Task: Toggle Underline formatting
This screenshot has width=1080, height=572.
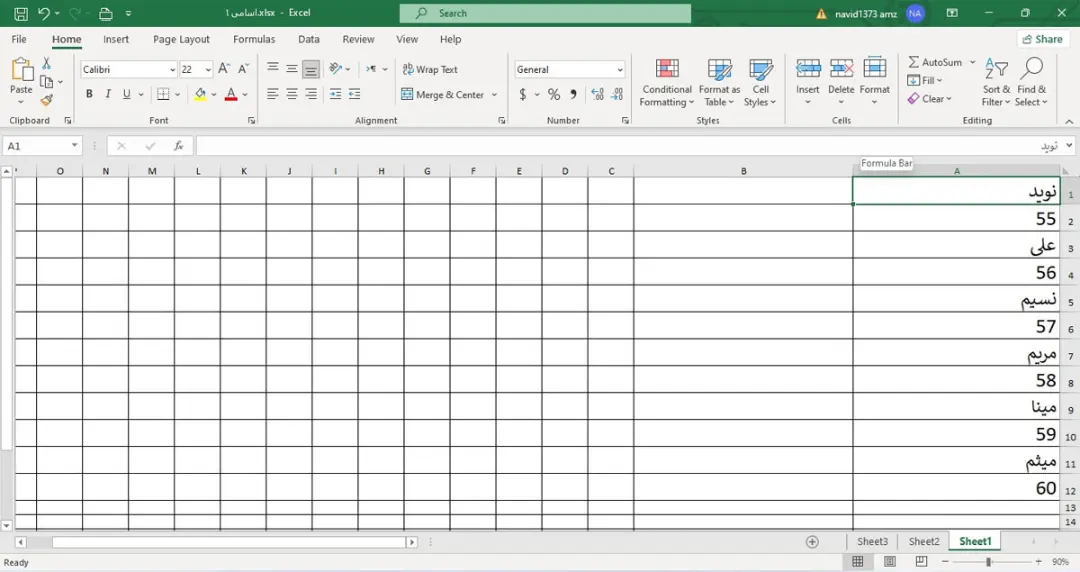Action: pos(127,94)
